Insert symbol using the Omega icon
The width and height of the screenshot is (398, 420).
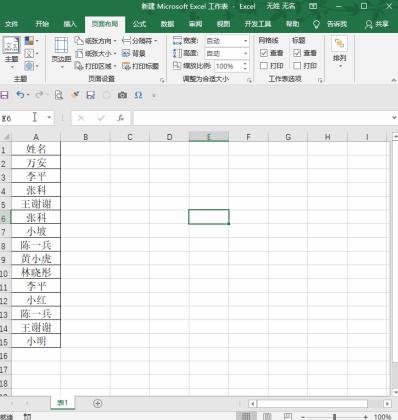click(x=138, y=95)
